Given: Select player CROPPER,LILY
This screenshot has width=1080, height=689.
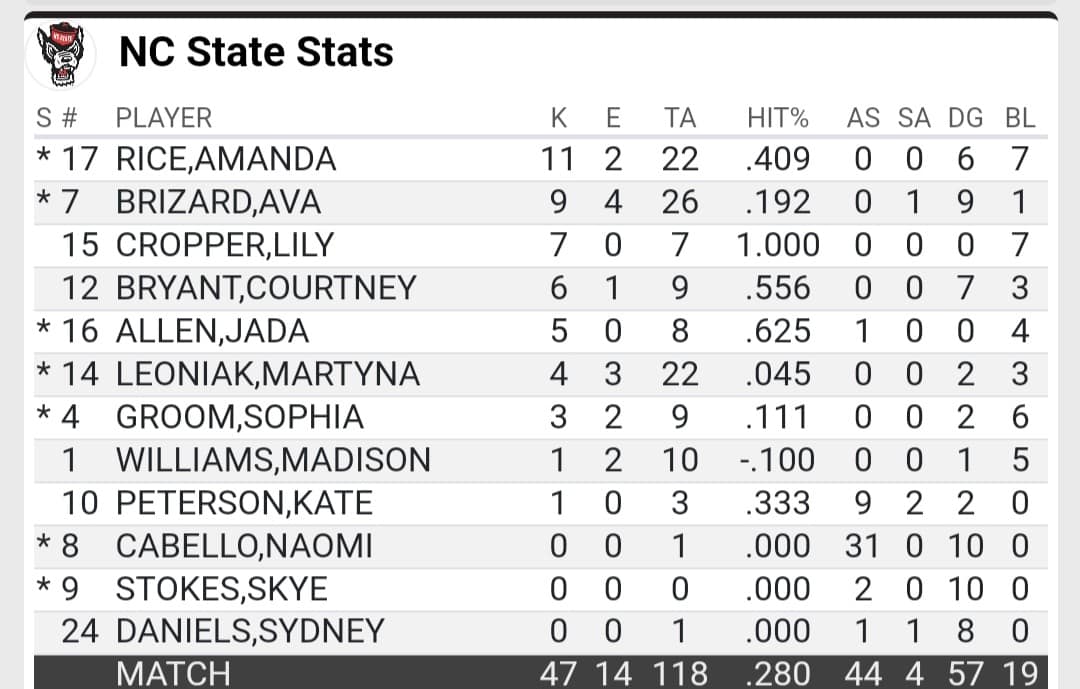Looking at the screenshot, I should (225, 246).
